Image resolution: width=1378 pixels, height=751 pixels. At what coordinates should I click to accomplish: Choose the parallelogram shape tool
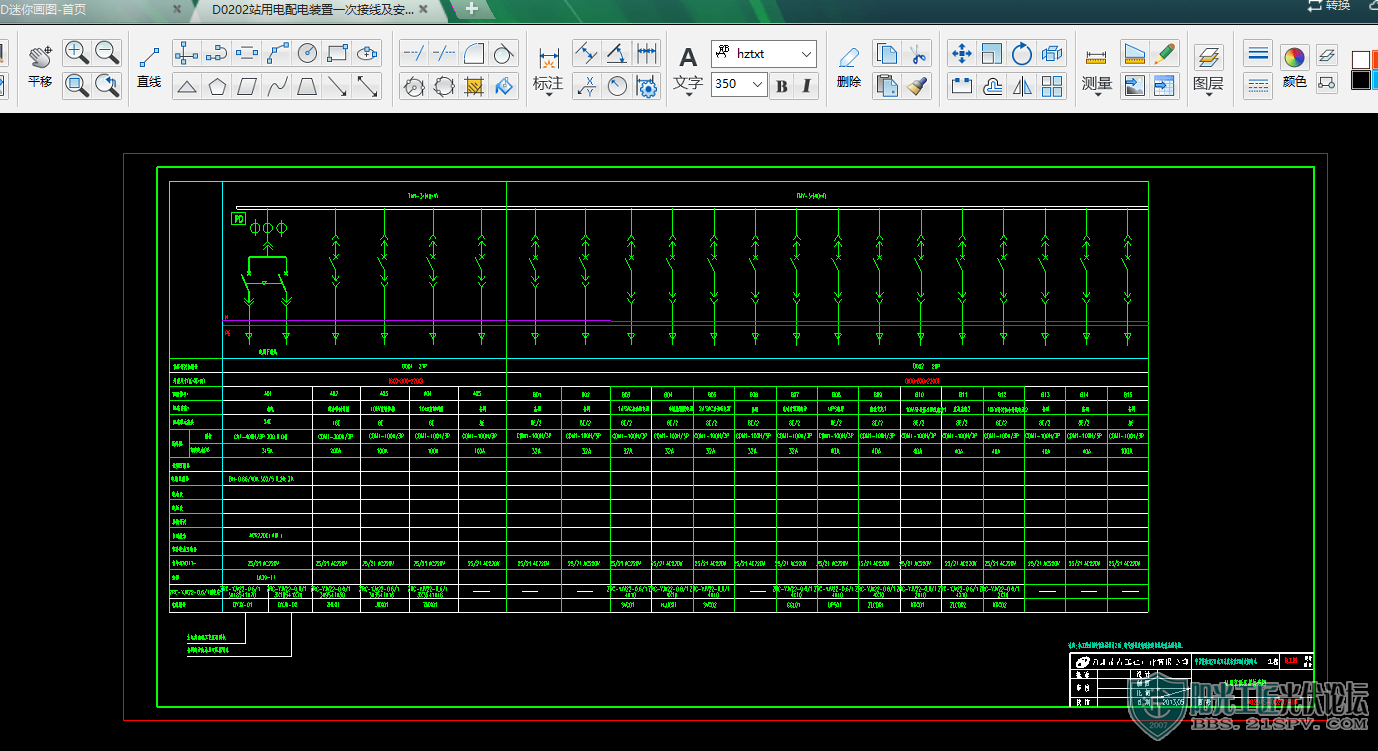[x=247, y=87]
